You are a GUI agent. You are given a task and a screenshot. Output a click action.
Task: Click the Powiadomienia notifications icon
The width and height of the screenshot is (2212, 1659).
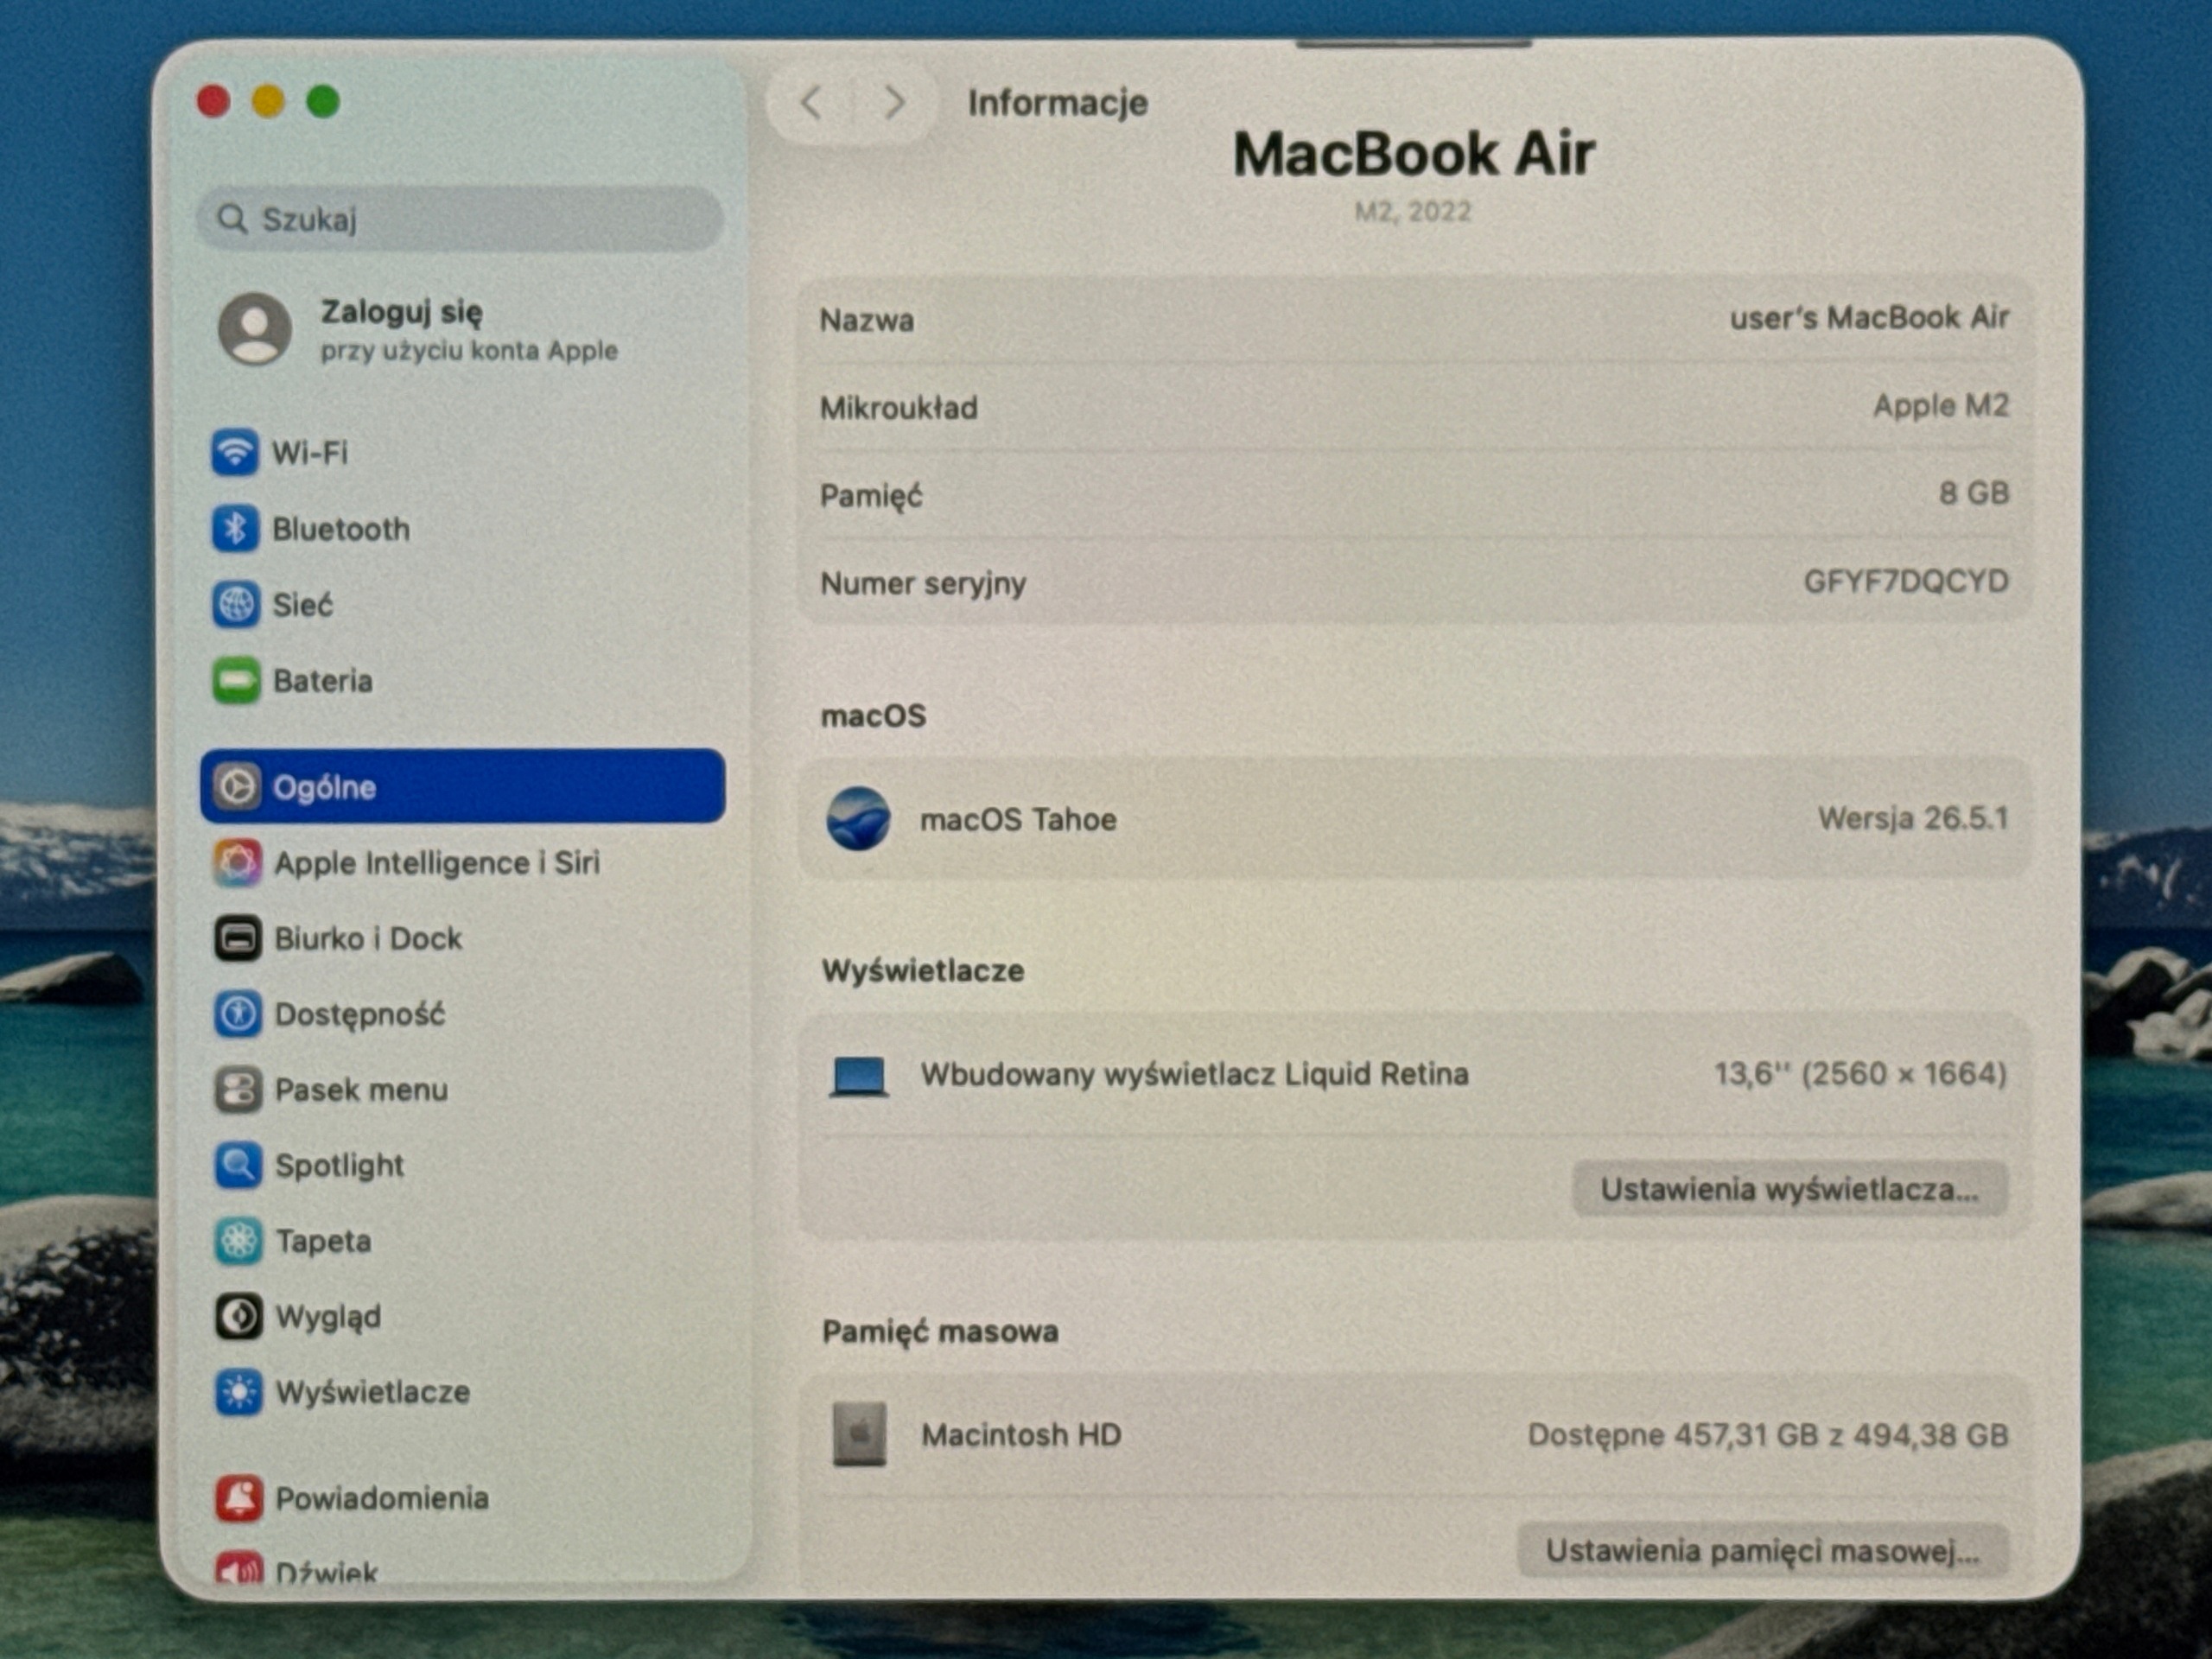pos(239,1497)
